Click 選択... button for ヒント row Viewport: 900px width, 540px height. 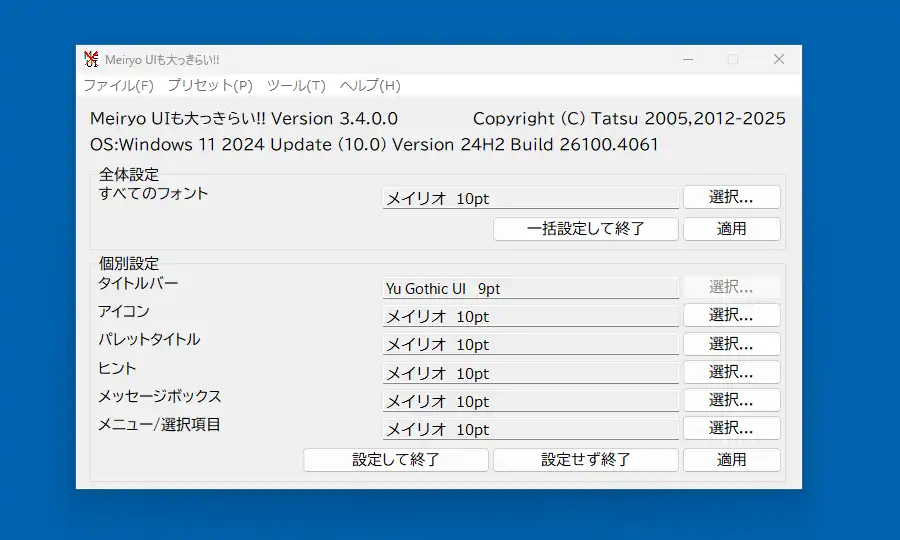pos(732,372)
